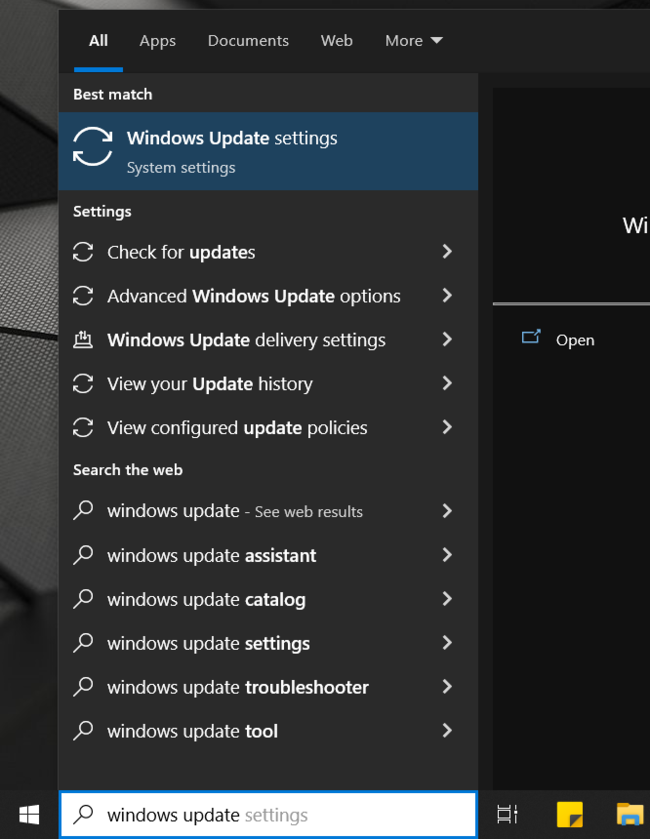650x839 pixels.
Task: Select 'windows update catalog' suggestion
Action: click(x=268, y=599)
